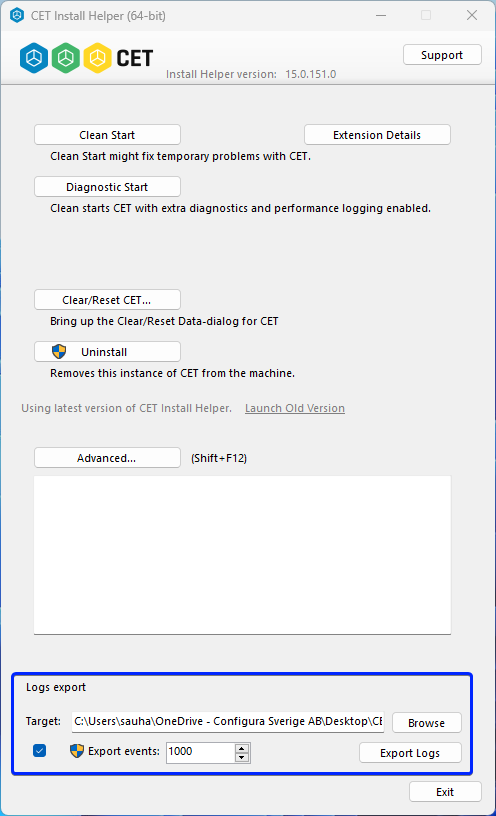Screen dimensions: 496x816
Task: Click the shield icon beside Export events
Action: coord(77,751)
